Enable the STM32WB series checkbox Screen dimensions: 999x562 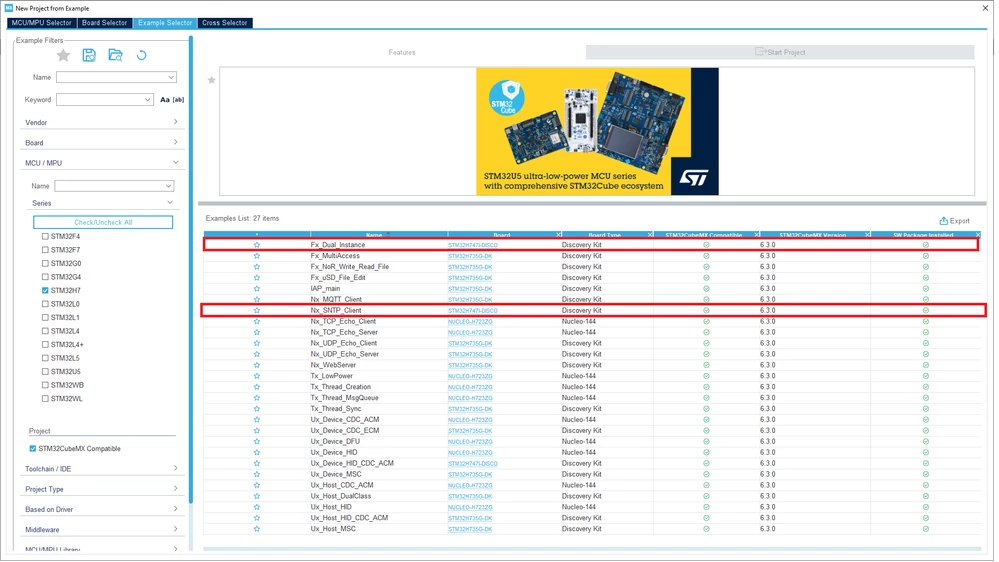click(45, 385)
